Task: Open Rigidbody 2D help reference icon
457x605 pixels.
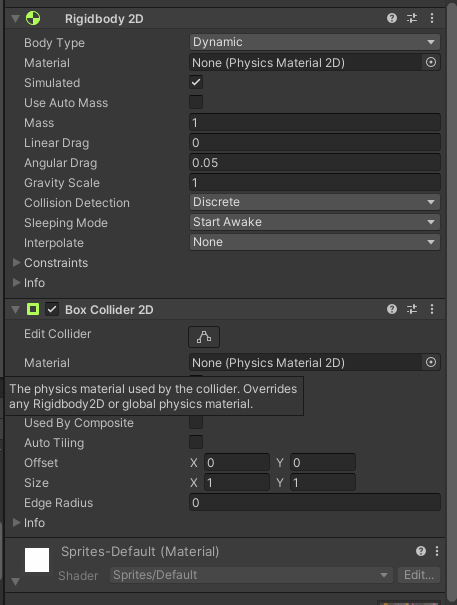Action: tap(392, 18)
